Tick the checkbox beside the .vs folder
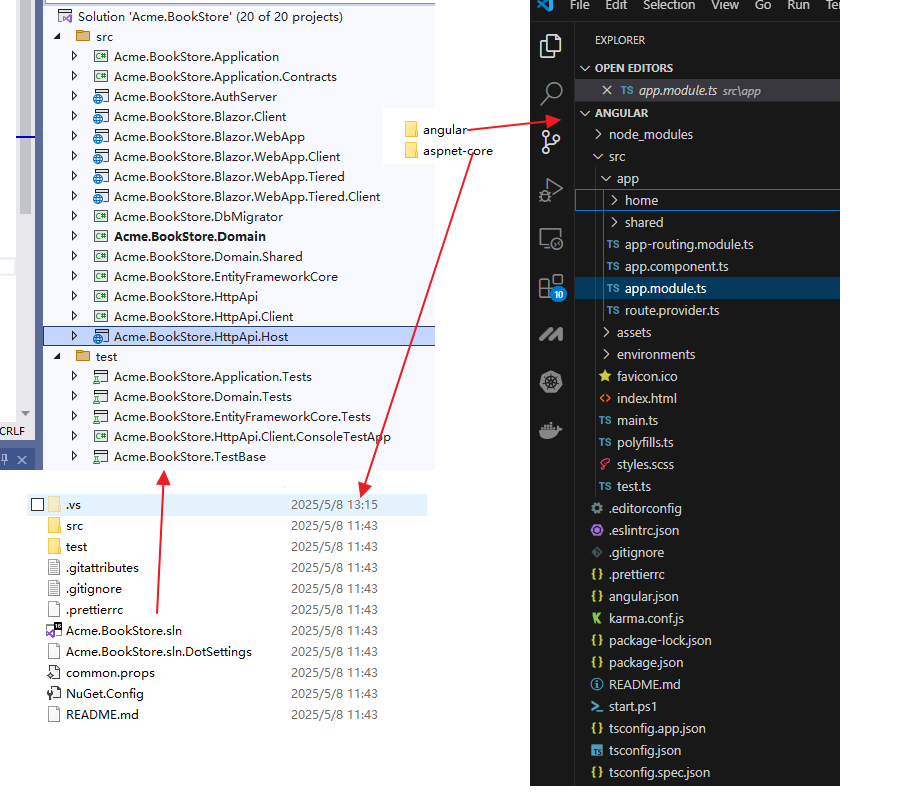 pyautogui.click(x=38, y=505)
